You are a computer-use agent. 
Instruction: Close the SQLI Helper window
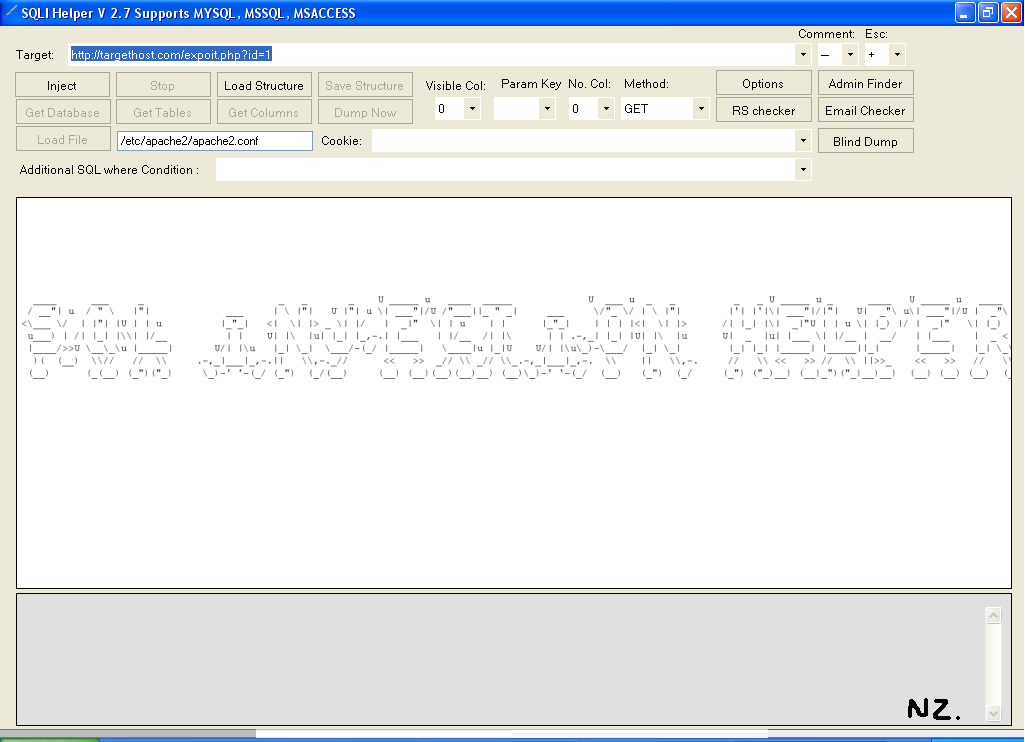point(1011,12)
